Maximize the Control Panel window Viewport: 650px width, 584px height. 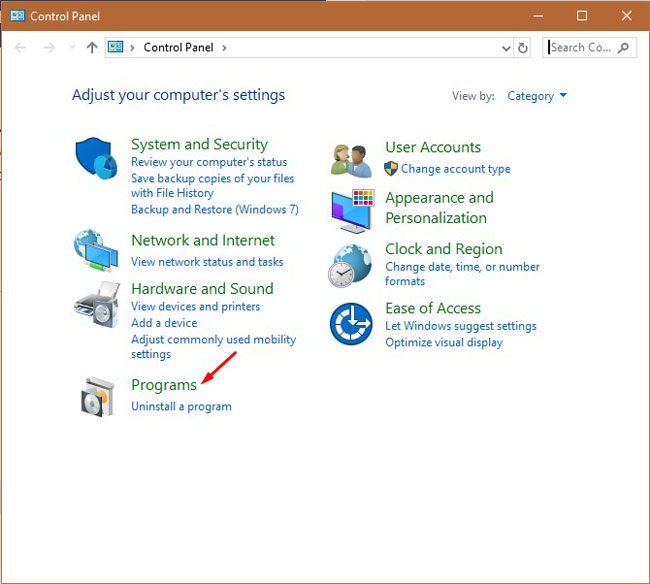coord(582,16)
